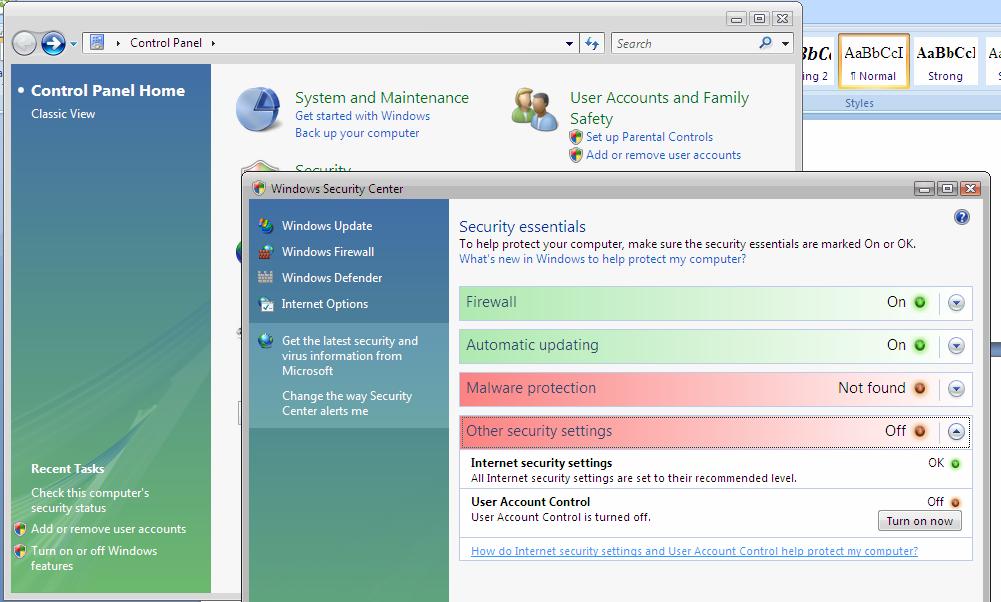Screen dimensions: 1001x602
Task: Click shield icon by Turn on or off Windows features
Action: pos(20,551)
